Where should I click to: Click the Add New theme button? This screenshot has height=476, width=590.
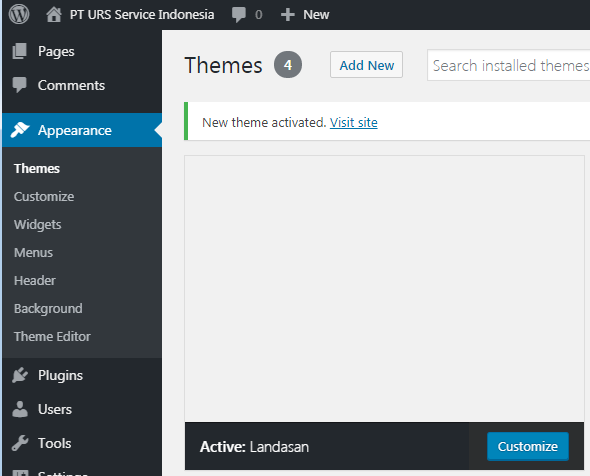[366, 65]
